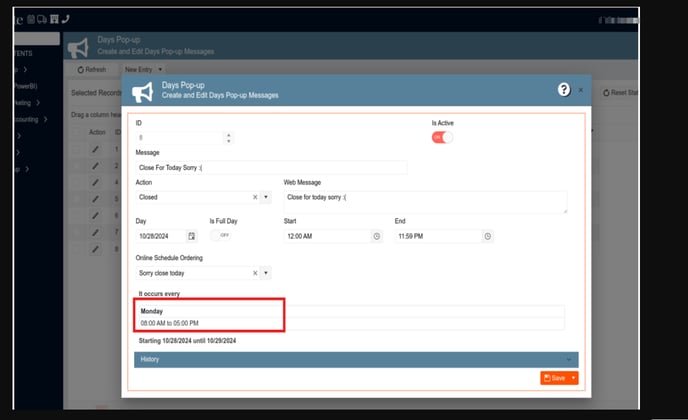Click the Refresh button
Screen dimensions: 688x420
[92, 70]
